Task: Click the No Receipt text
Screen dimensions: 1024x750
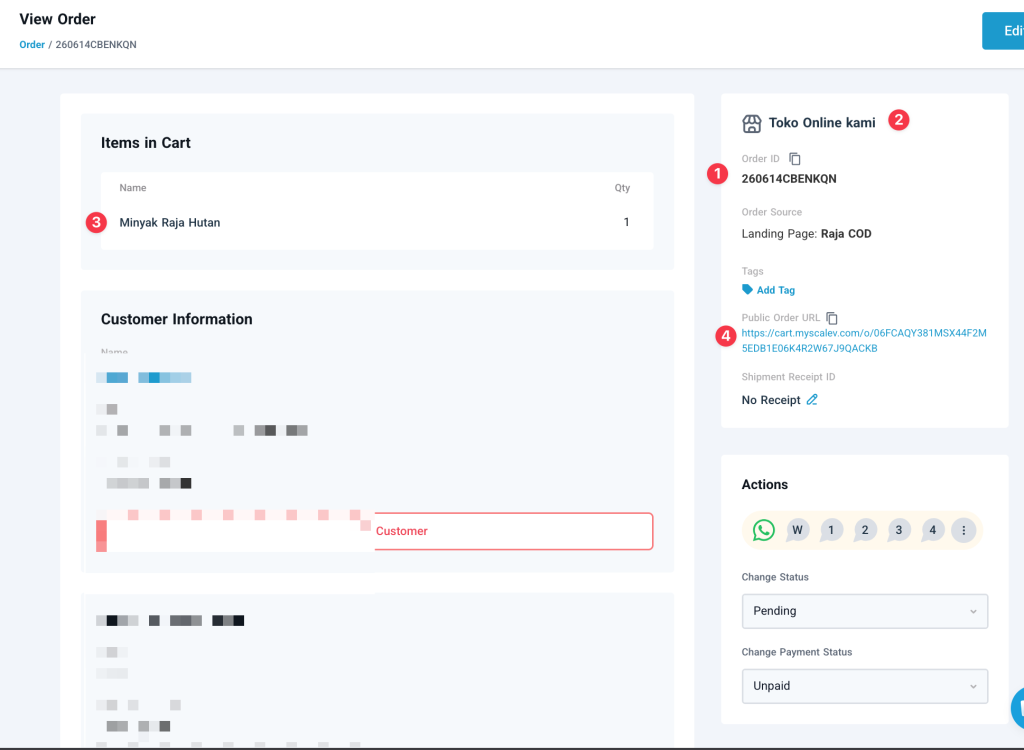Action: coord(771,400)
